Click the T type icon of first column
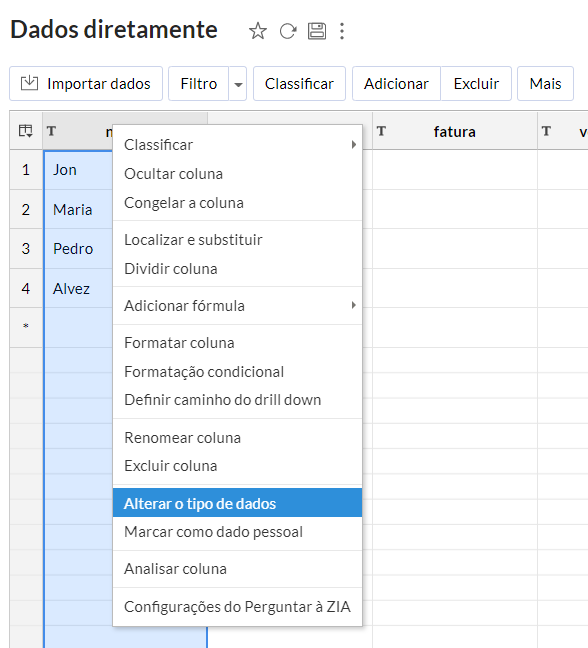 [x=51, y=131]
